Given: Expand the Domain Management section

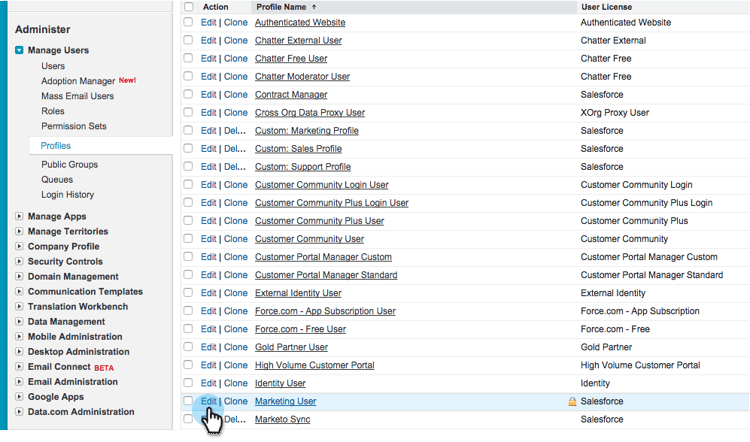Looking at the screenshot, I should click(19, 276).
